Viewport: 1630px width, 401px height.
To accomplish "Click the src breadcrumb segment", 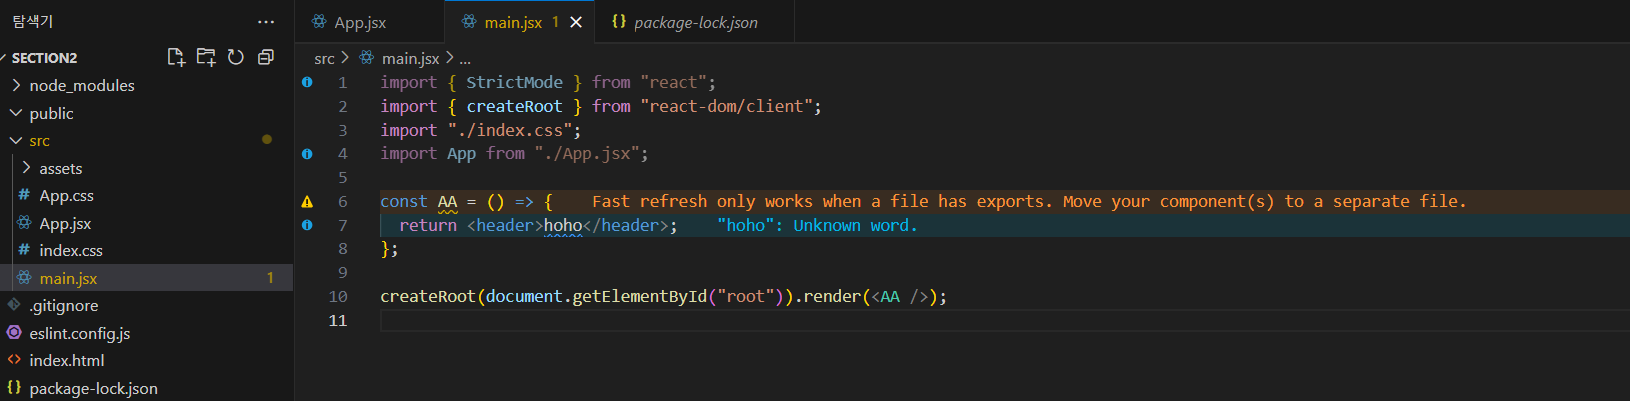I will [324, 59].
